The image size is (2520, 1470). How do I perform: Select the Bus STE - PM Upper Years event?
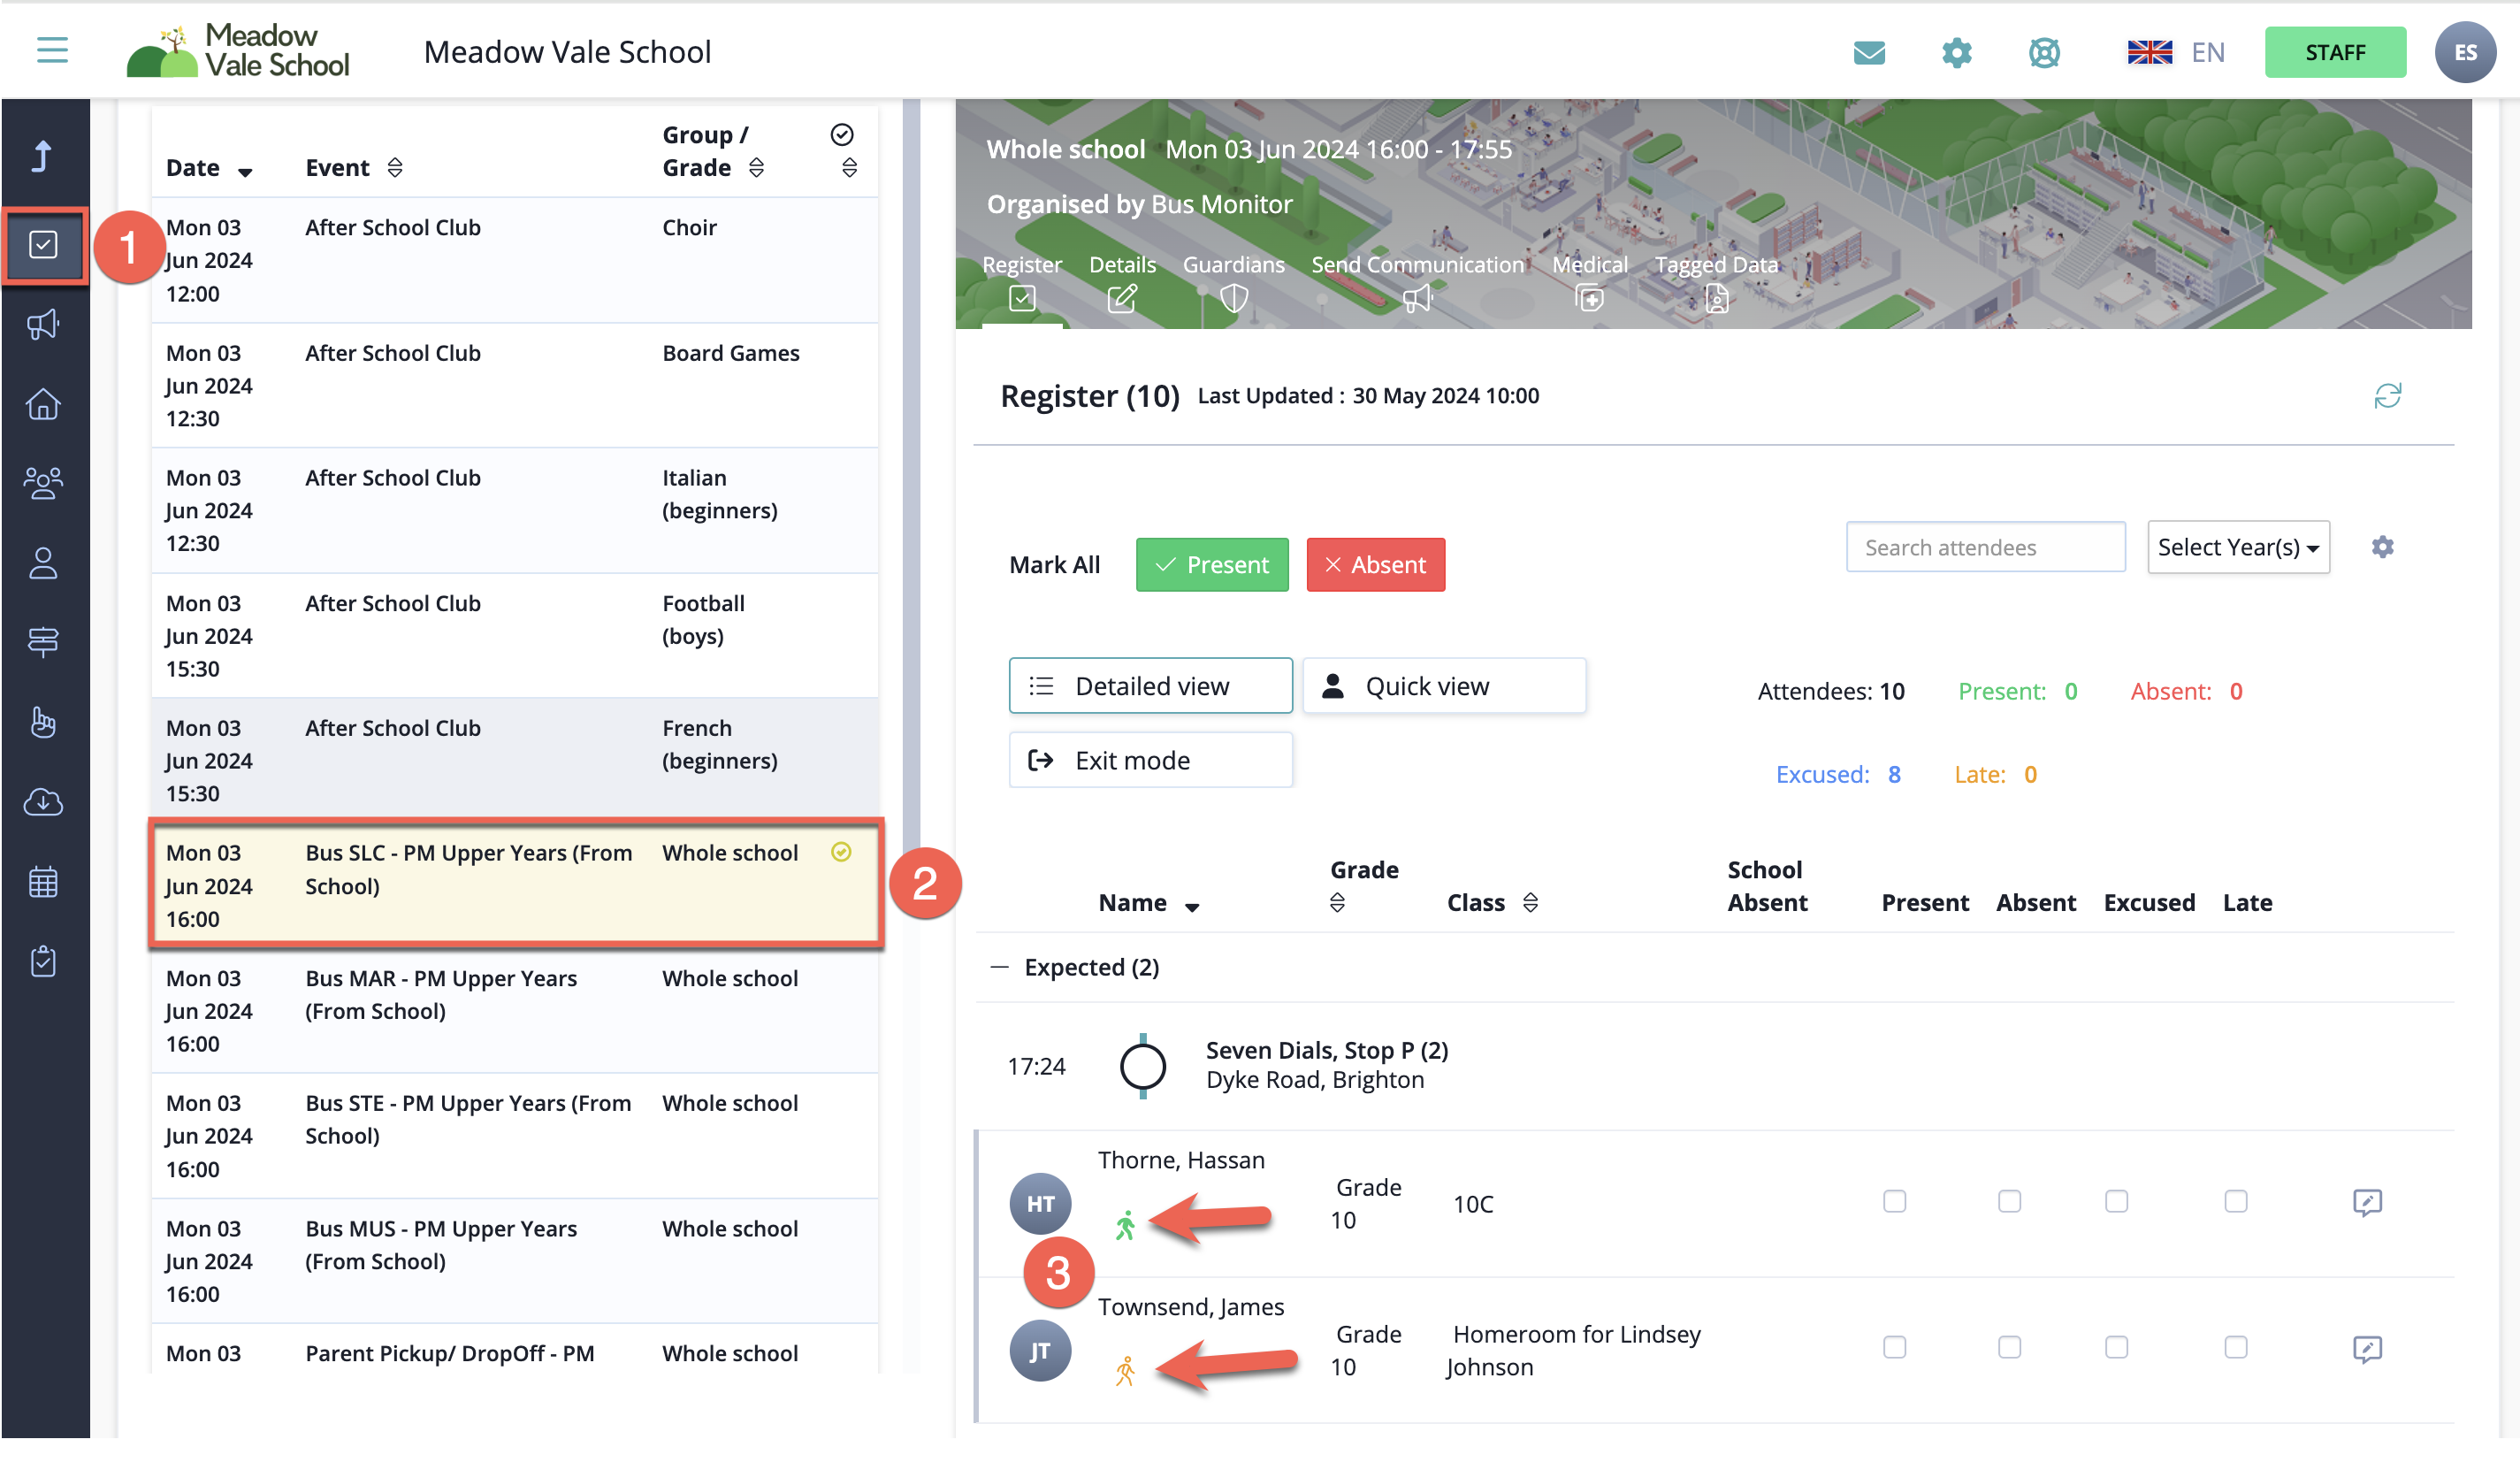(x=515, y=1136)
